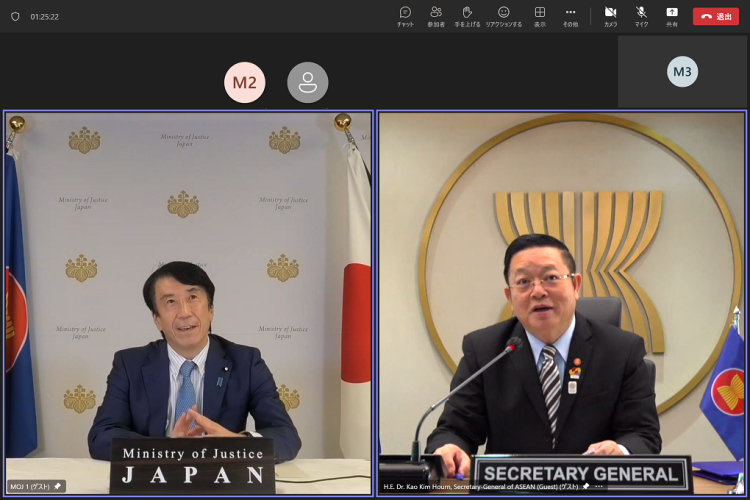Share your screen content
The width and height of the screenshot is (750, 500).
672,16
